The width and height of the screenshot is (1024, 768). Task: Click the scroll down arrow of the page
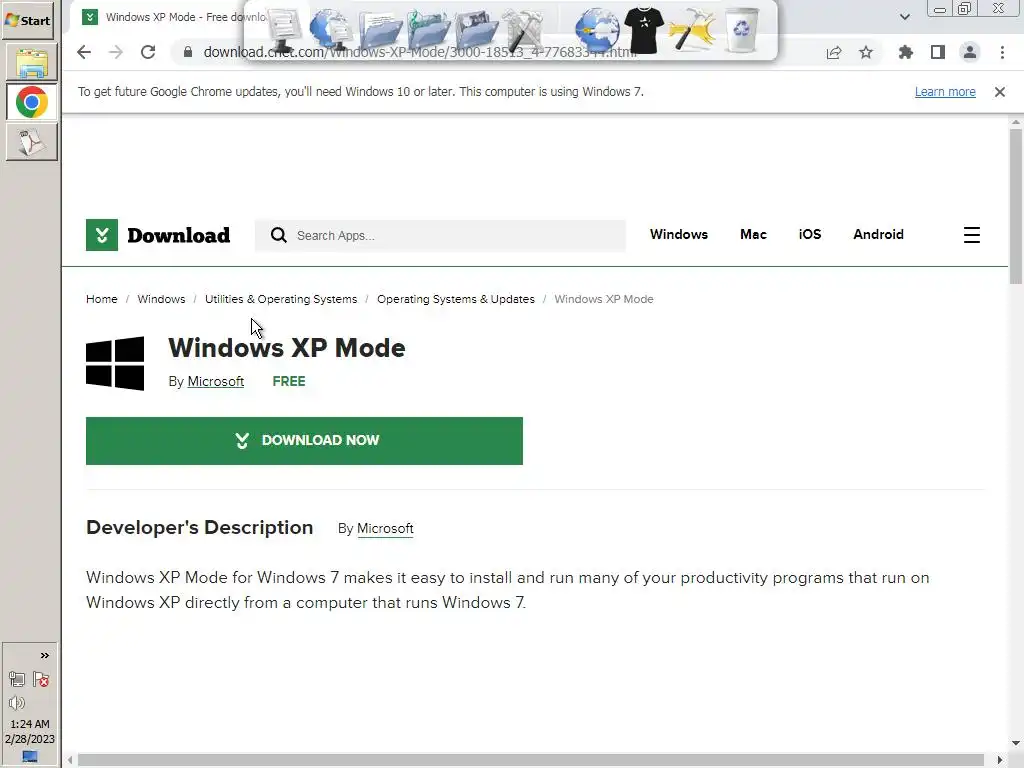[x=1016, y=743]
